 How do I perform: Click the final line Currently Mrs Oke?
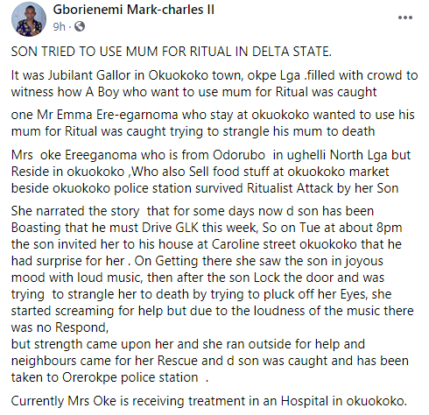click(x=209, y=401)
